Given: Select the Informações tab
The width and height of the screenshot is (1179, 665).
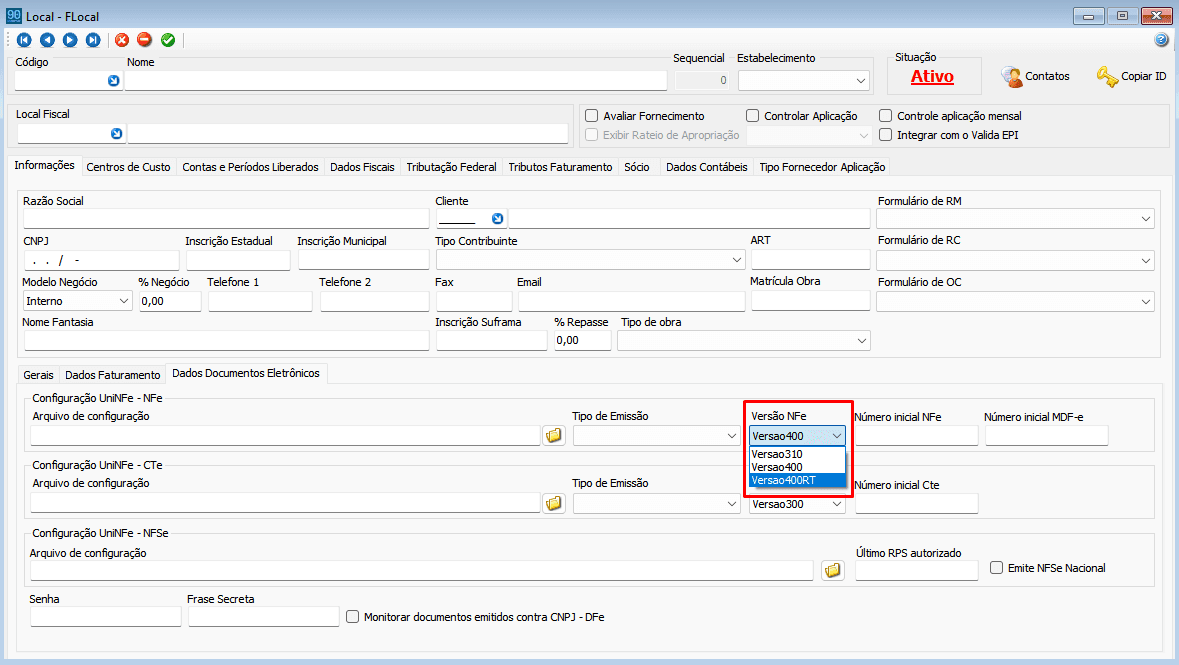Looking at the screenshot, I should pos(44,165).
